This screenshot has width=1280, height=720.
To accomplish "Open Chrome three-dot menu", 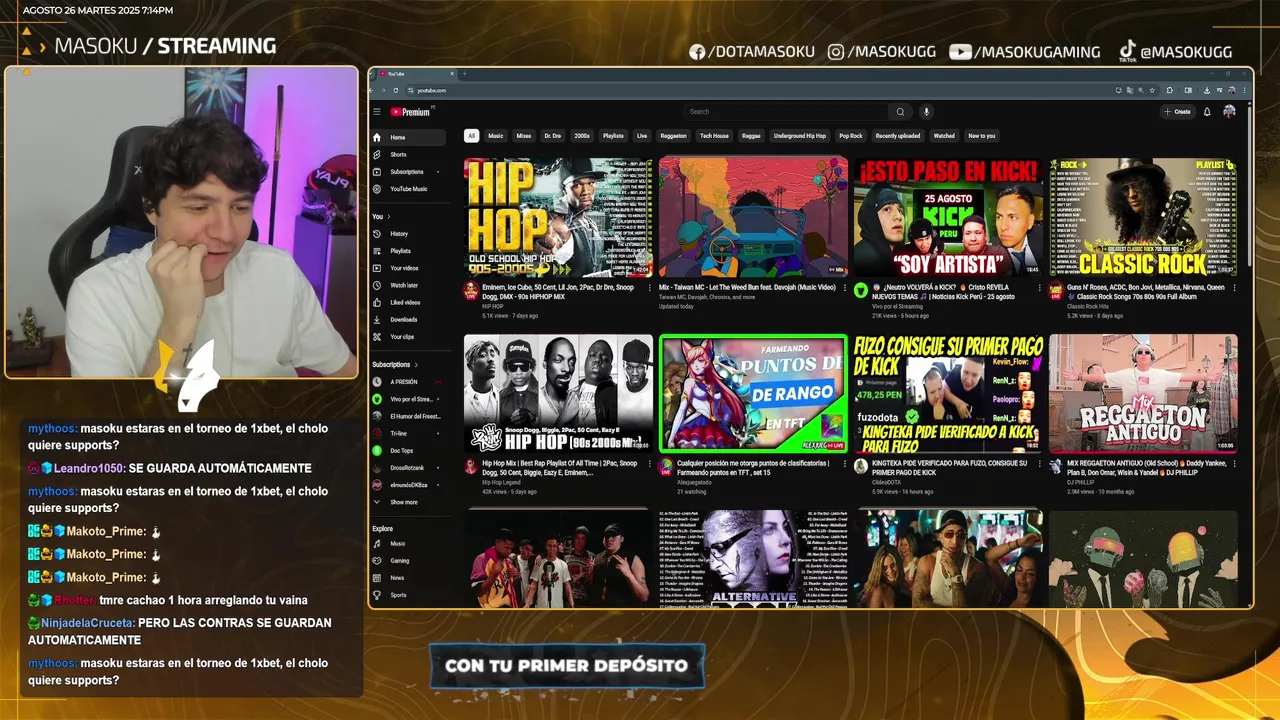I will (x=1243, y=90).
